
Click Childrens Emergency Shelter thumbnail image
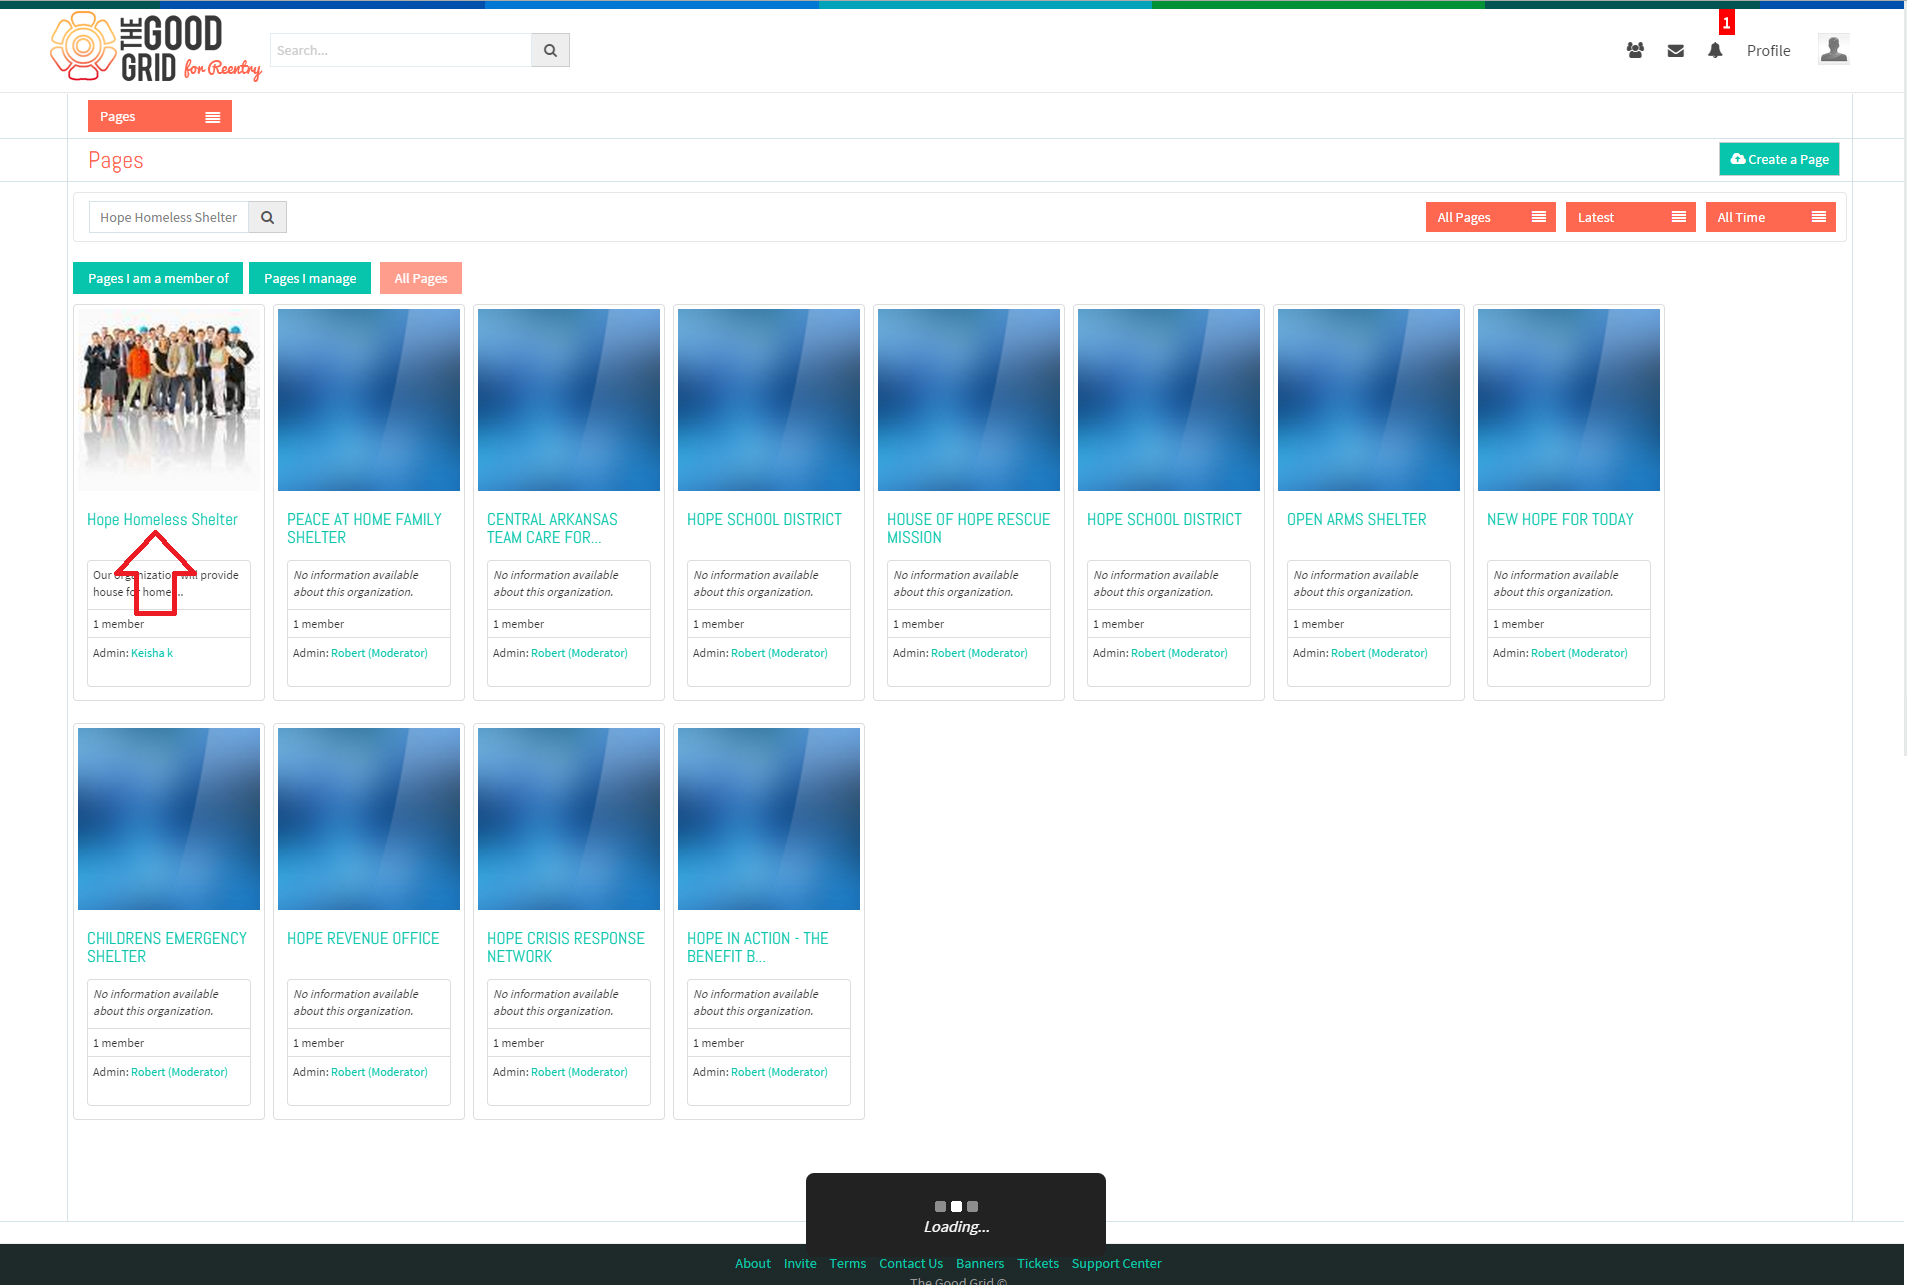click(169, 819)
